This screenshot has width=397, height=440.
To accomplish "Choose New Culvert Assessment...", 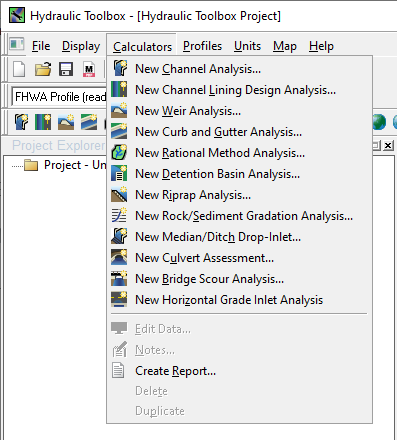I will [x=240, y=258].
